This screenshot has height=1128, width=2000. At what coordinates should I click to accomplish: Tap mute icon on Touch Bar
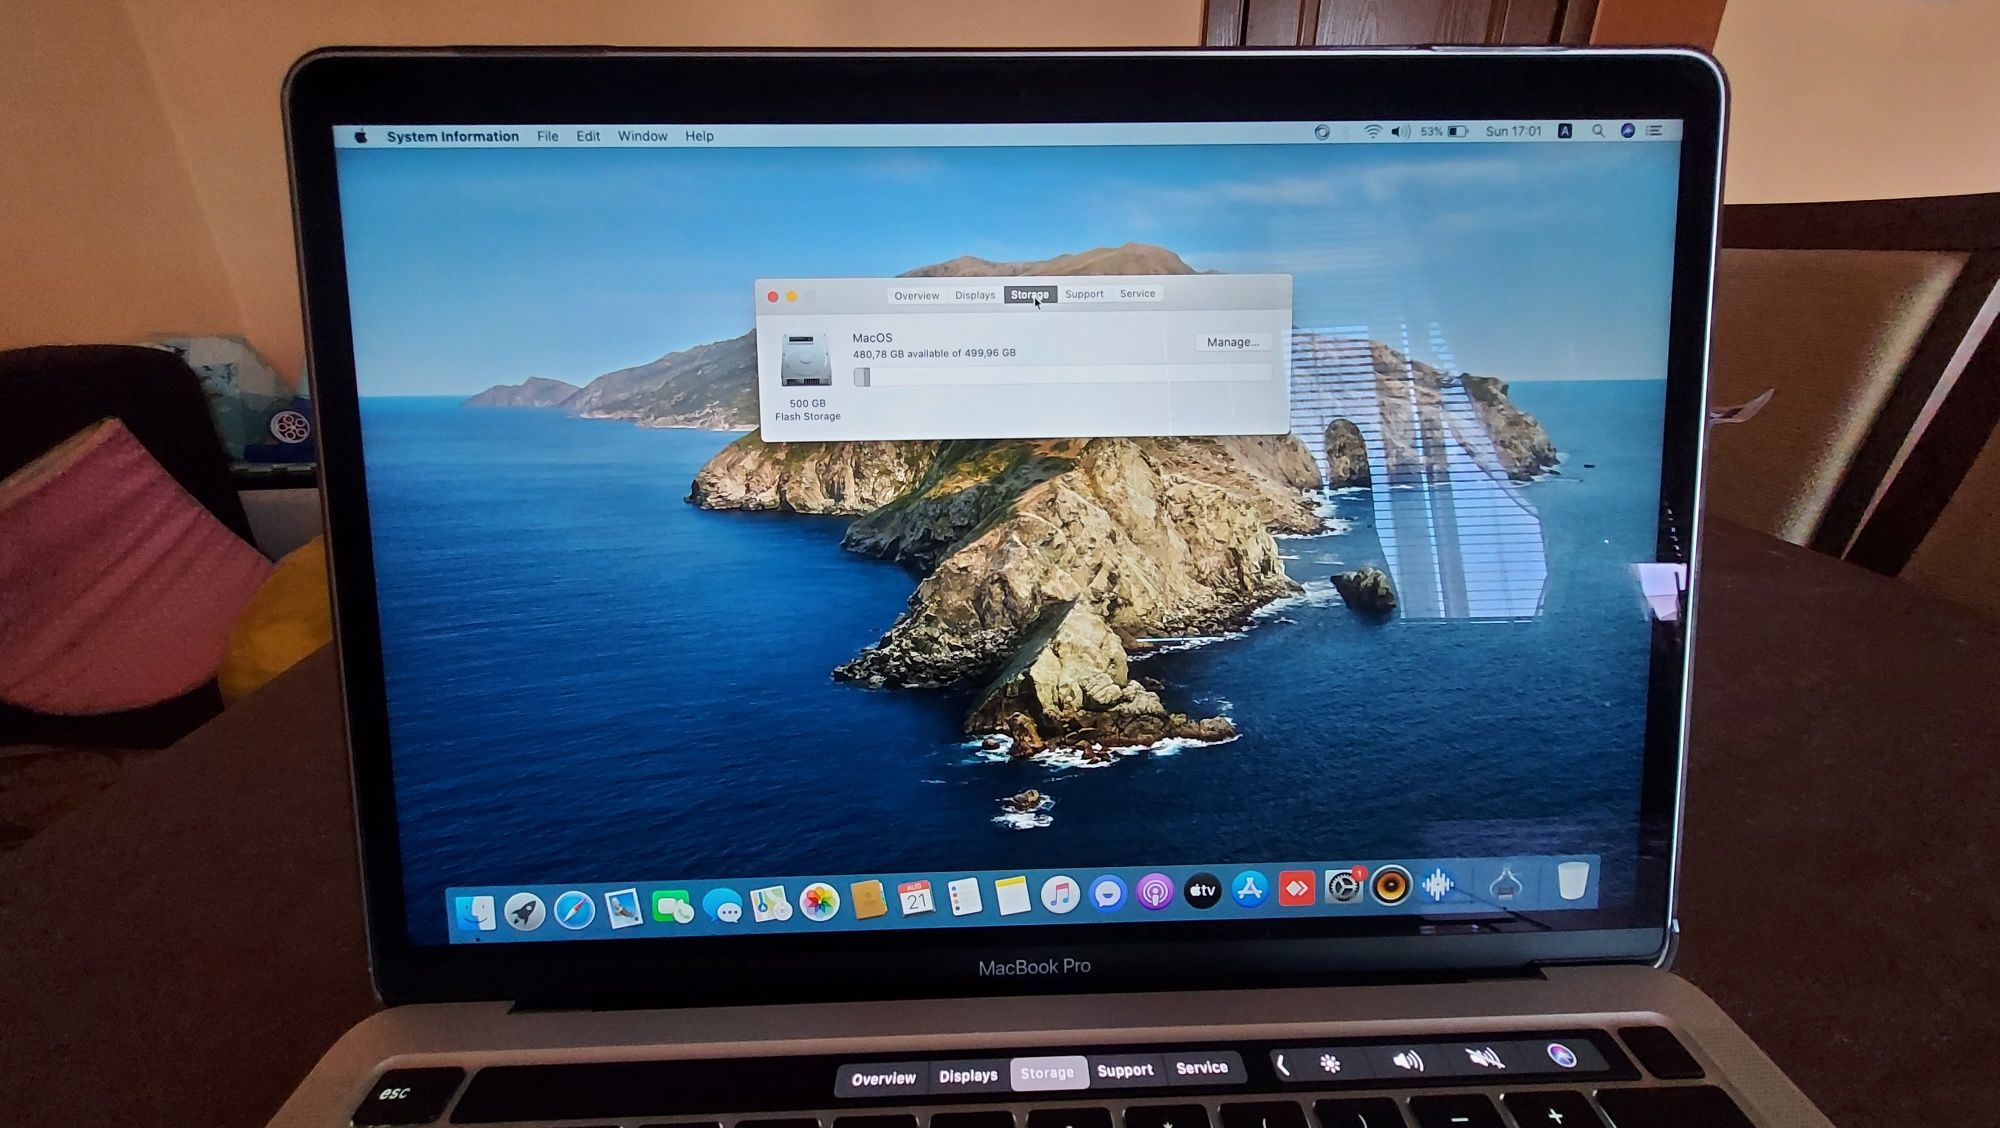(1484, 1058)
